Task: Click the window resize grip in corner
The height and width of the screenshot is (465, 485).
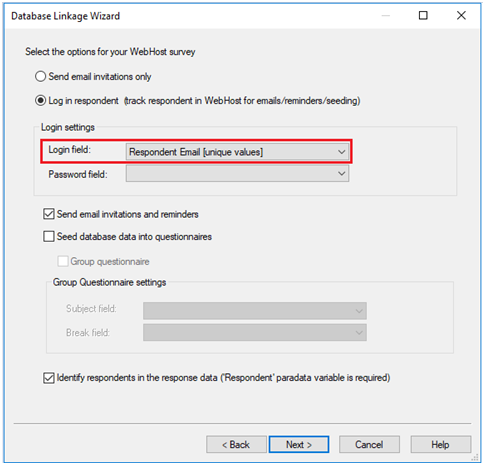Action: [x=475, y=457]
